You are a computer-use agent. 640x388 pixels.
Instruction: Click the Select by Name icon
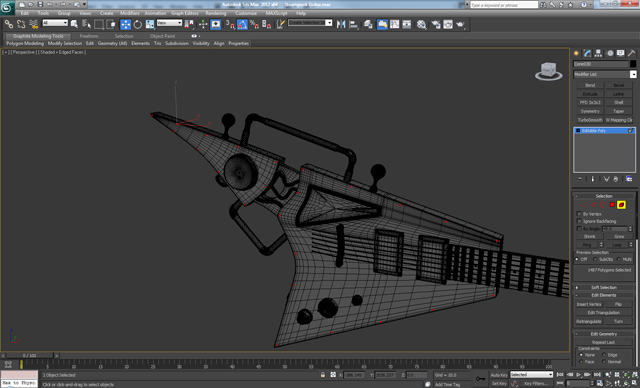pyautogui.click(x=86, y=24)
